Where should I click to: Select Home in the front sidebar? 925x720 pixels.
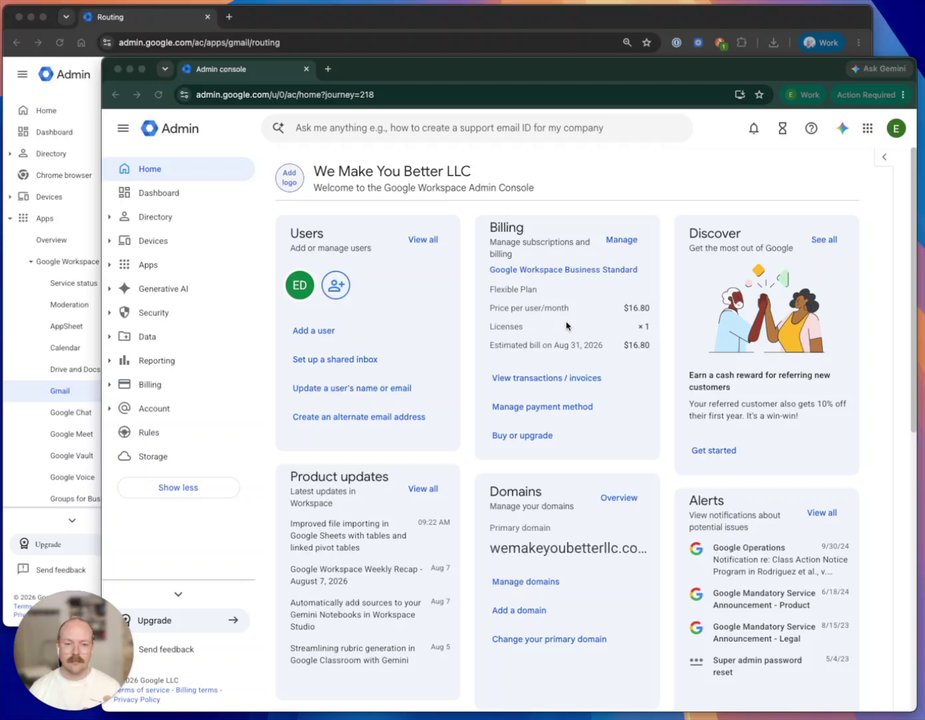tap(179, 169)
